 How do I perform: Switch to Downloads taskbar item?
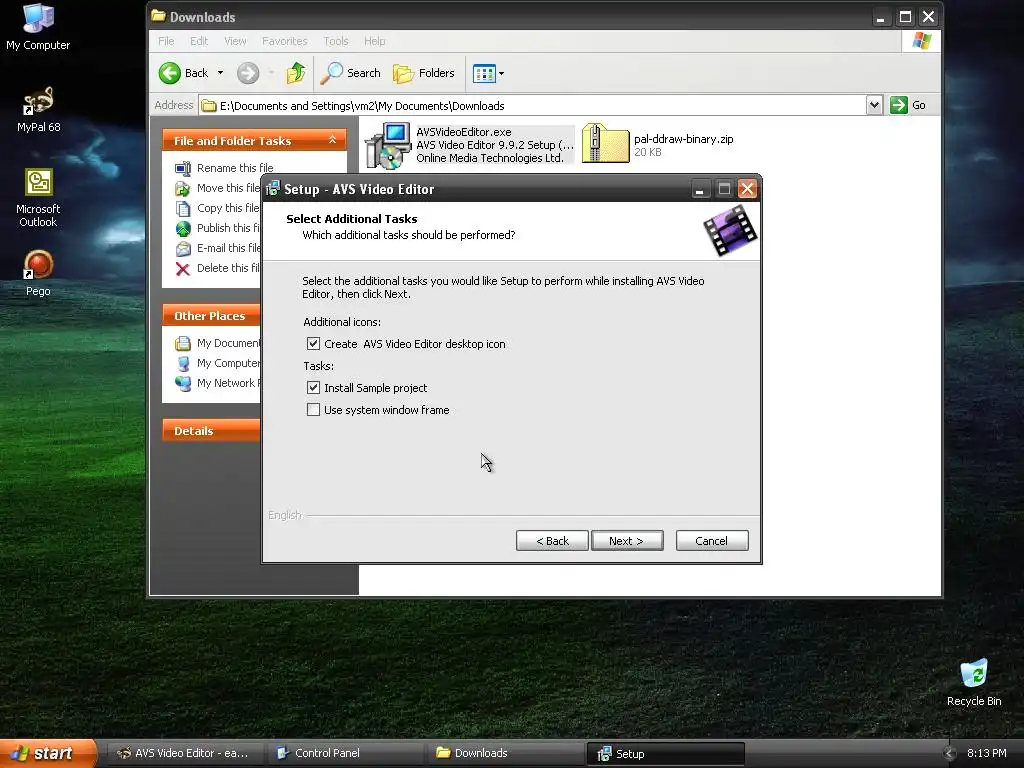505,753
